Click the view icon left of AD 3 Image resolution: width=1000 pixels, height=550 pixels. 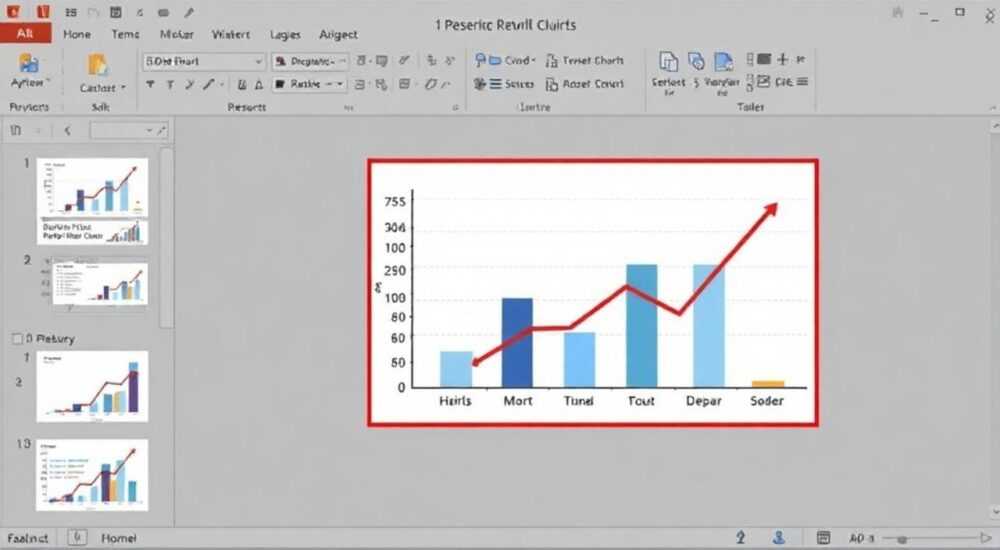(823, 538)
